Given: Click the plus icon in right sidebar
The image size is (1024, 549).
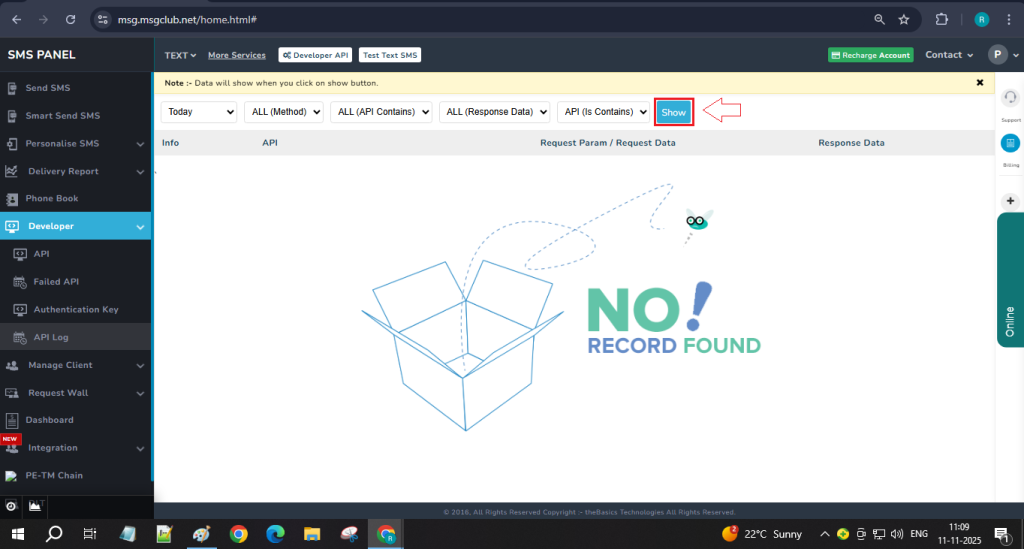Looking at the screenshot, I should pyautogui.click(x=1010, y=200).
